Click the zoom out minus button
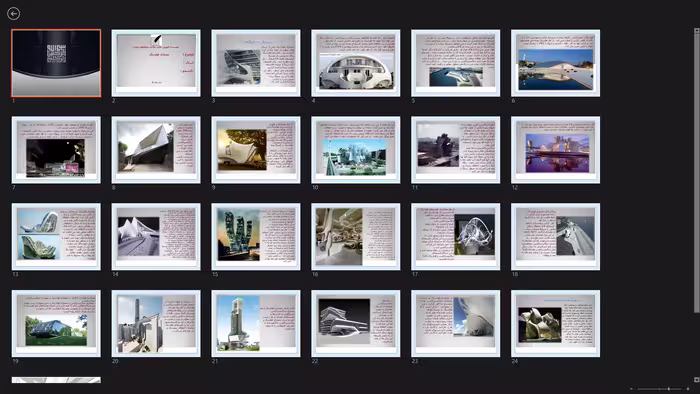700x394 pixels. click(x=631, y=389)
